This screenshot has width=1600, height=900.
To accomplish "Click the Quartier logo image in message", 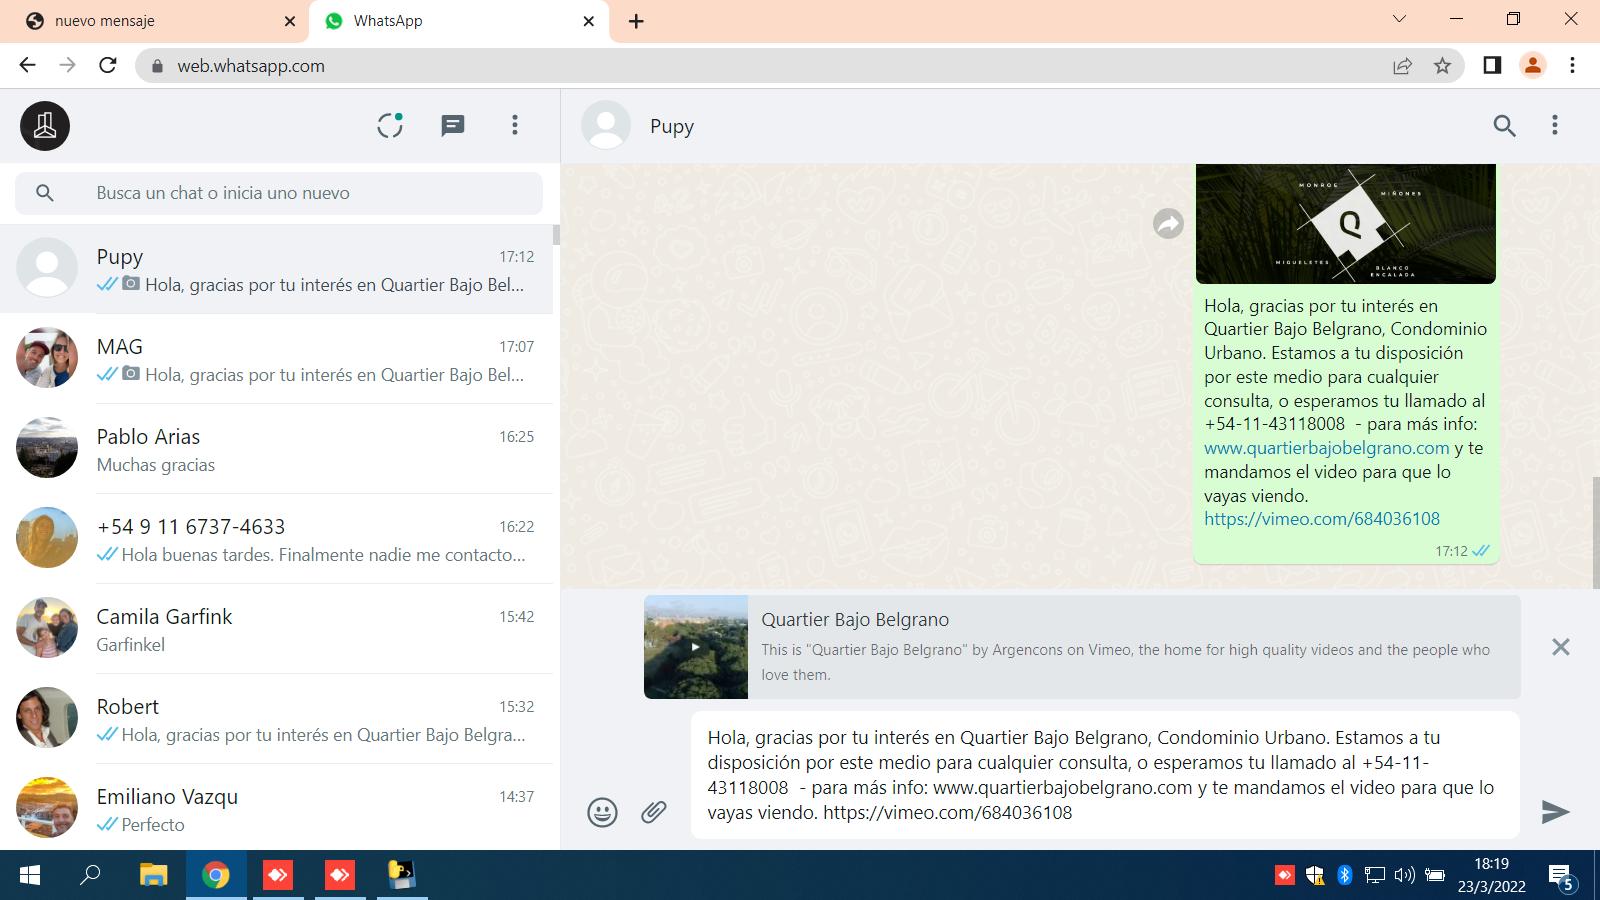I will [1346, 224].
